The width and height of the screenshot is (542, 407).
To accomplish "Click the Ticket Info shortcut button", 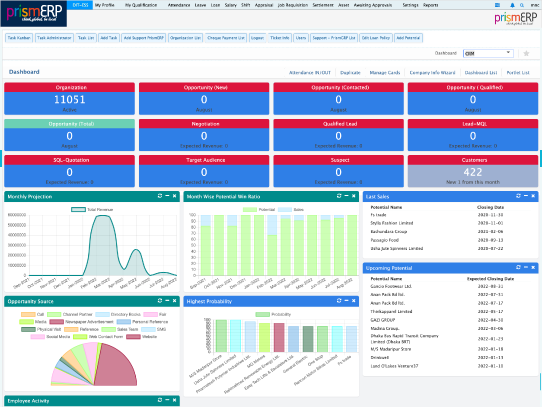I will [279, 38].
